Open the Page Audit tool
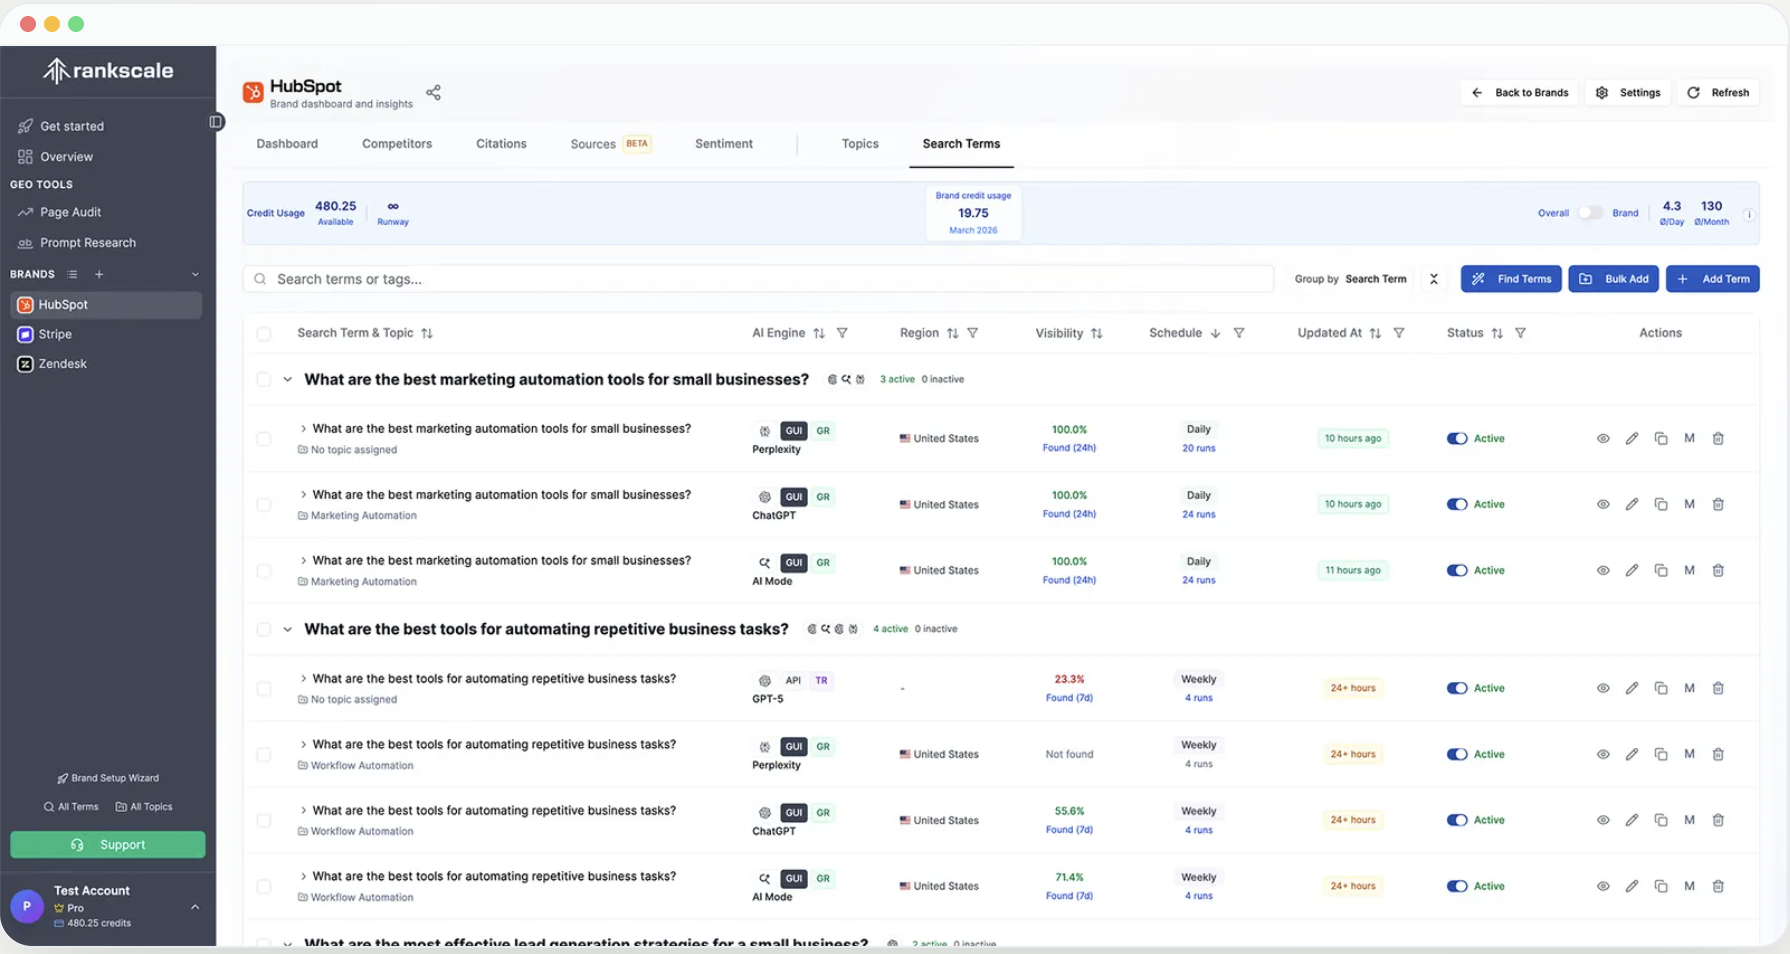Screen dimensions: 1790x954 (x=70, y=212)
